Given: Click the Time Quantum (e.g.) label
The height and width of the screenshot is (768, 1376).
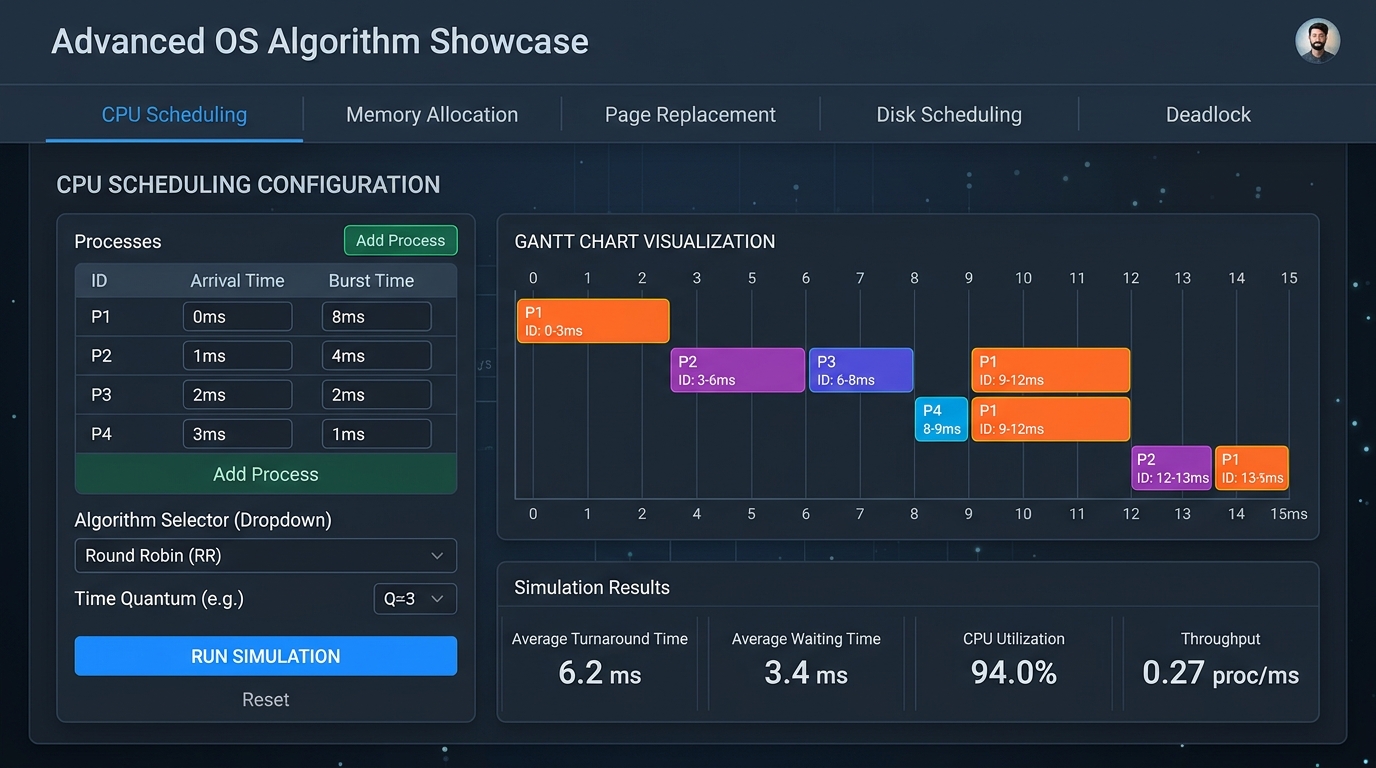Looking at the screenshot, I should (x=159, y=598).
